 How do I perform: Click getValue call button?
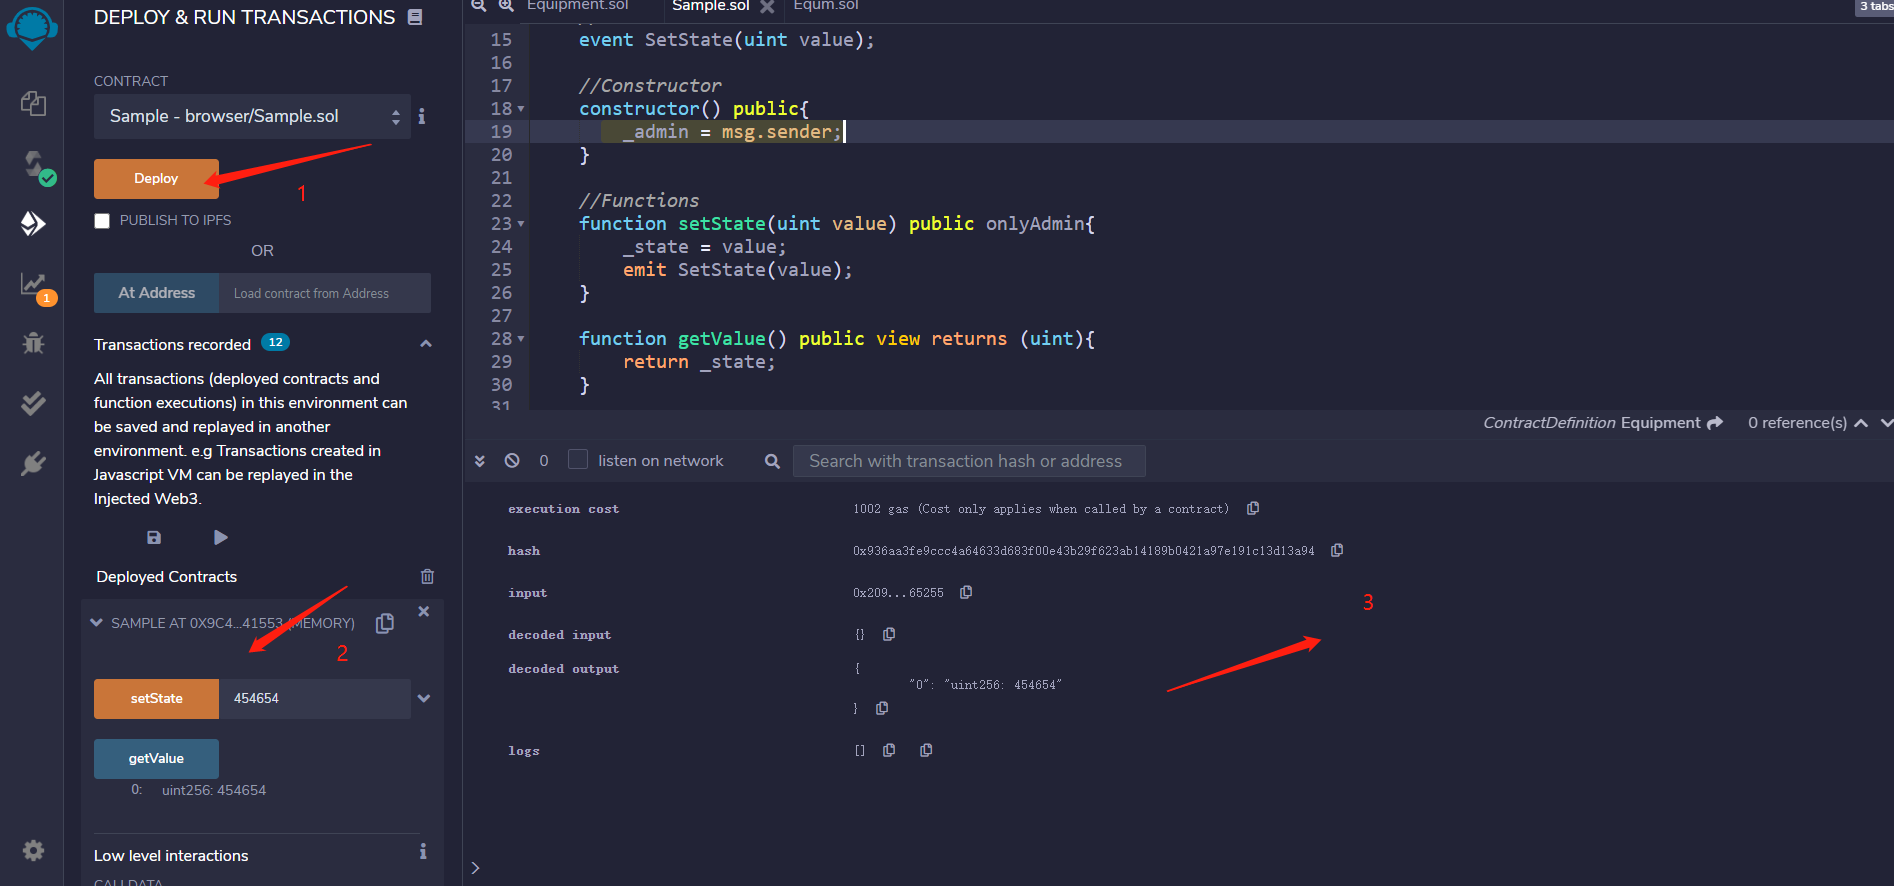click(156, 759)
